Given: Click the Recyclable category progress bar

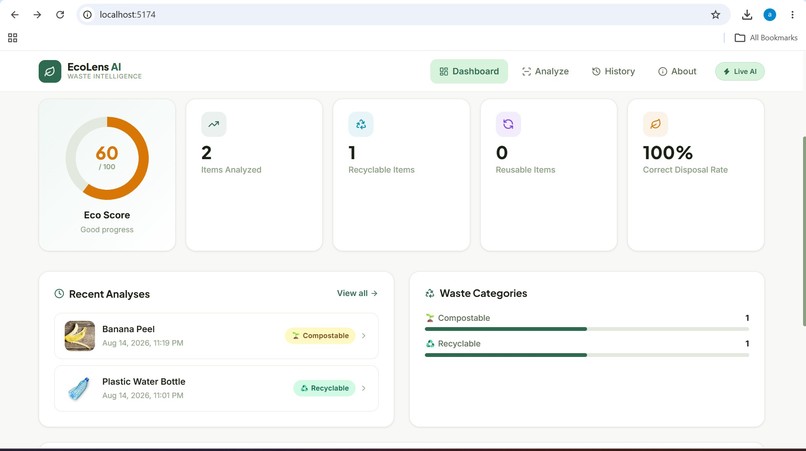Looking at the screenshot, I should 587,355.
